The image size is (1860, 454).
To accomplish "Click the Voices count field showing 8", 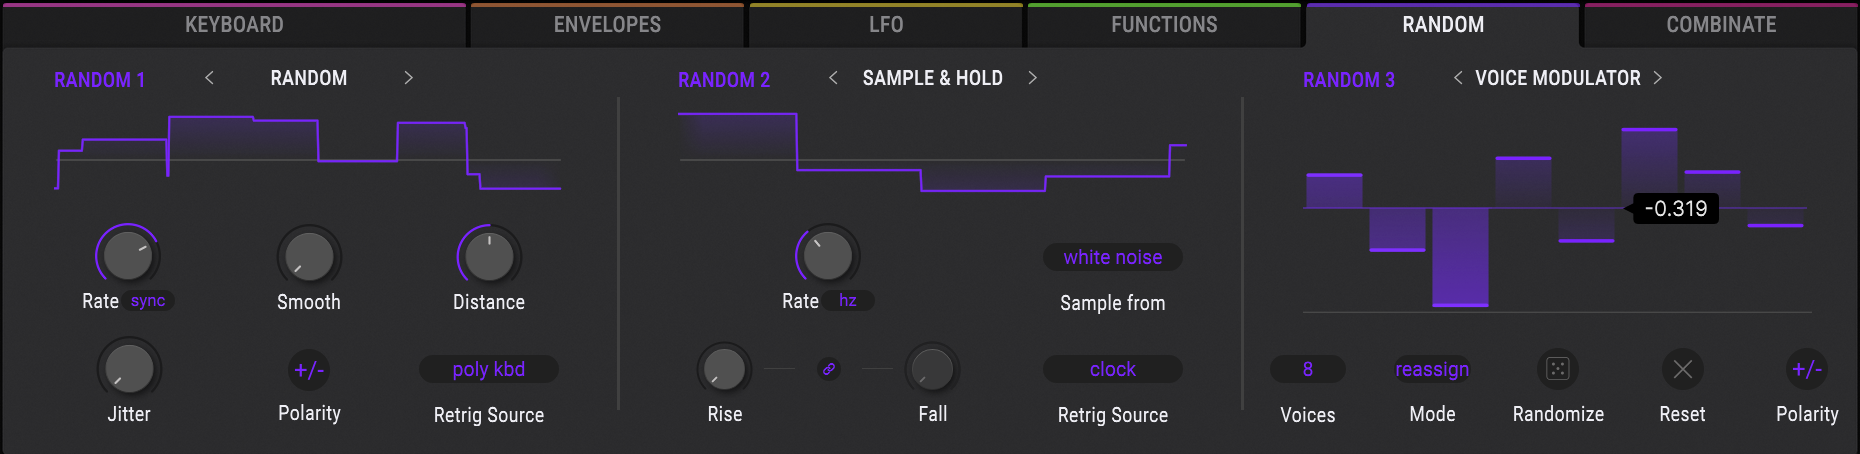I will coord(1307,369).
